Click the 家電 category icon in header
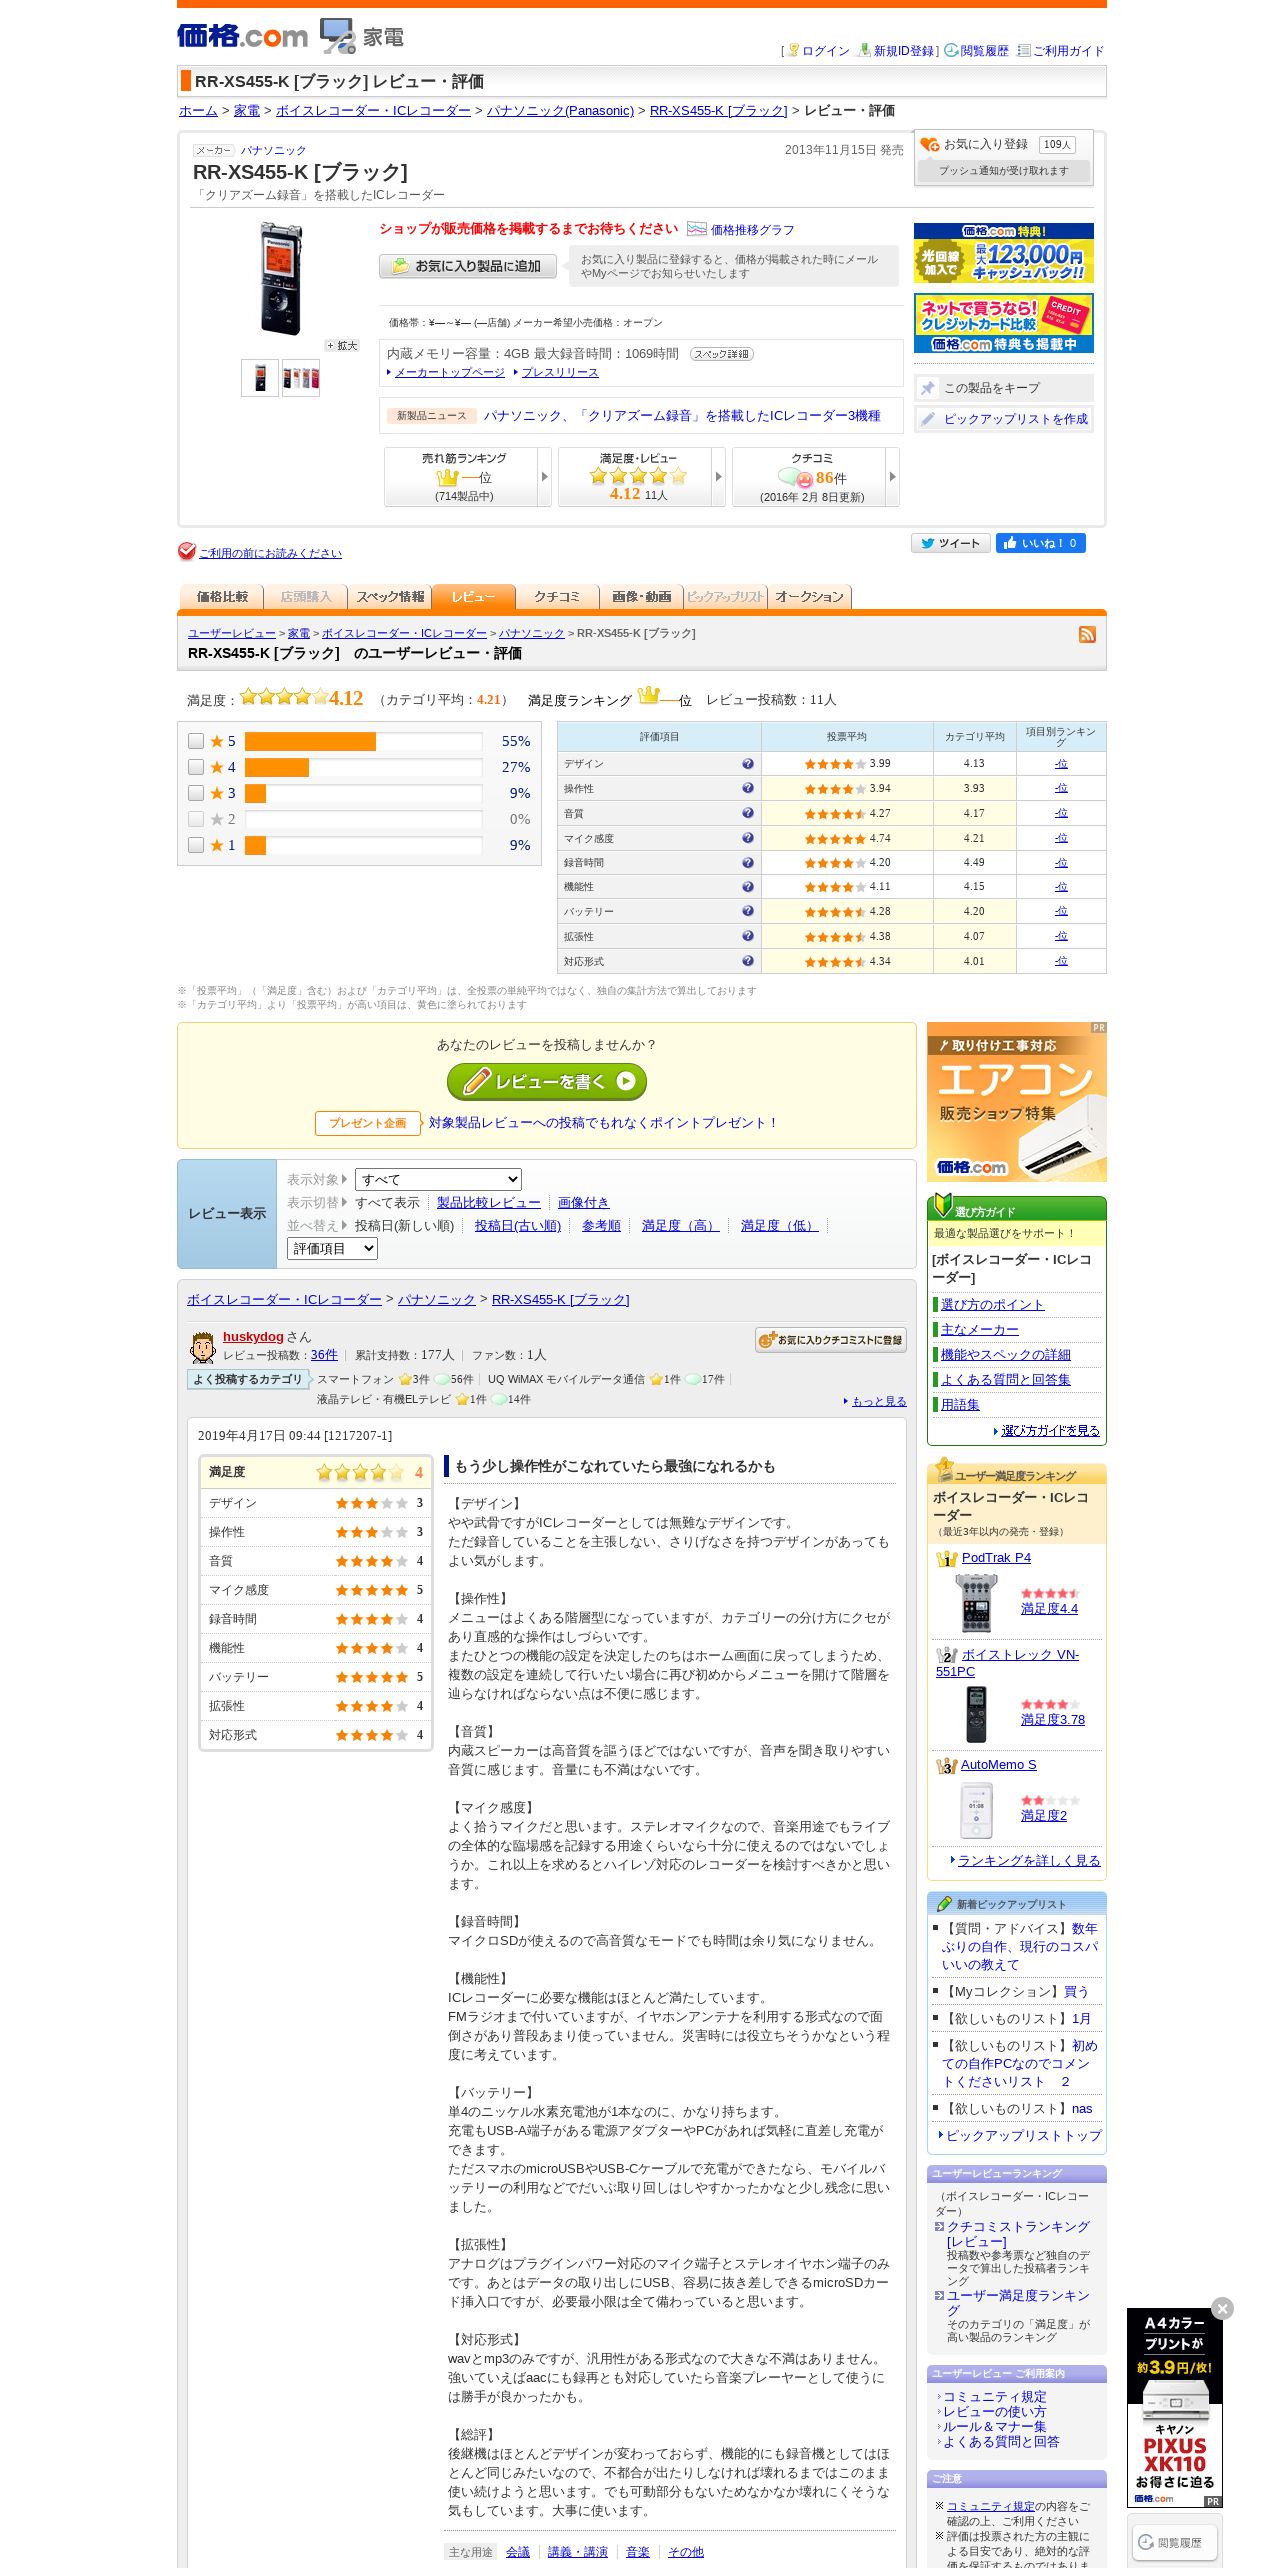 tap(338, 35)
